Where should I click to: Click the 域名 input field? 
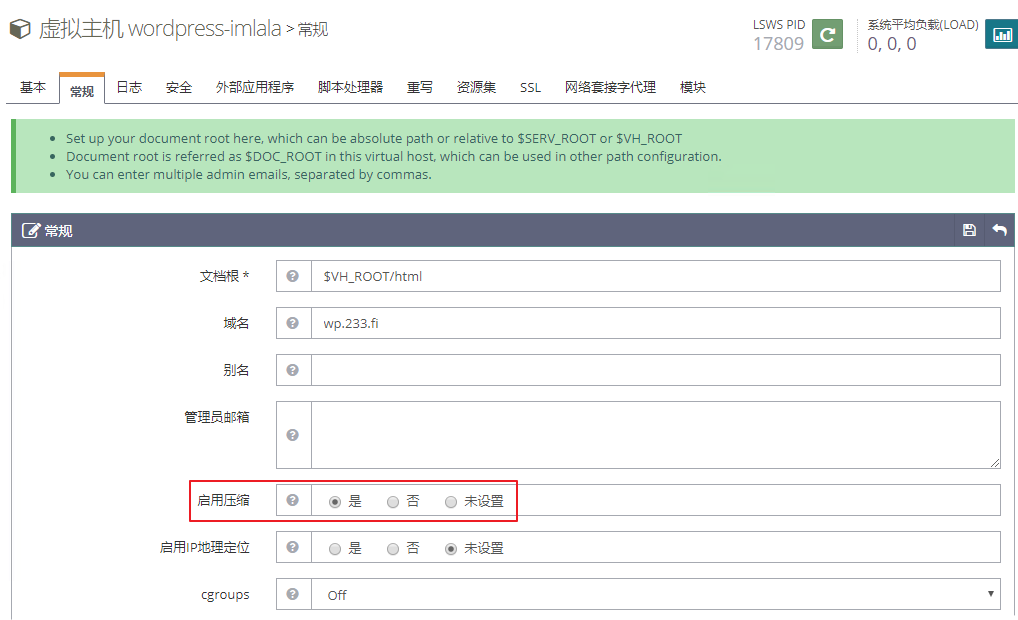656,323
